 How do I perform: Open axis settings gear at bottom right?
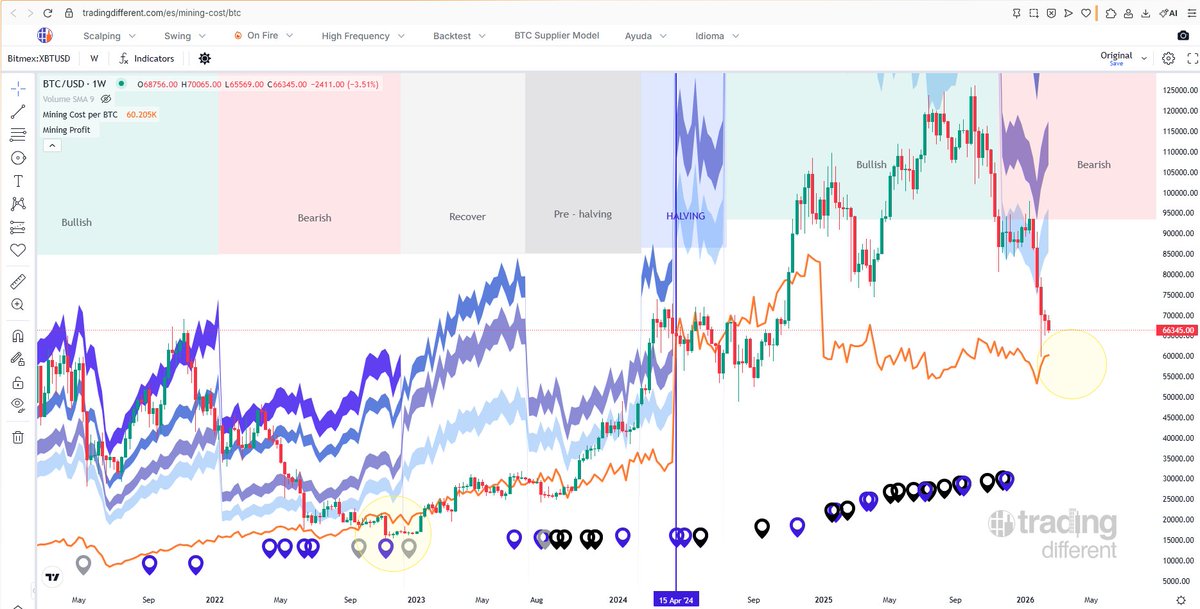tap(1181, 599)
